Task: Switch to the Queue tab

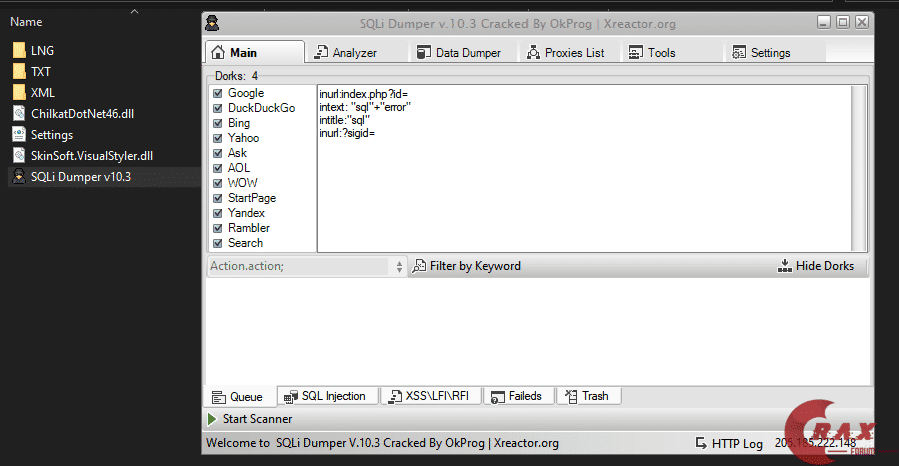Action: (x=238, y=397)
